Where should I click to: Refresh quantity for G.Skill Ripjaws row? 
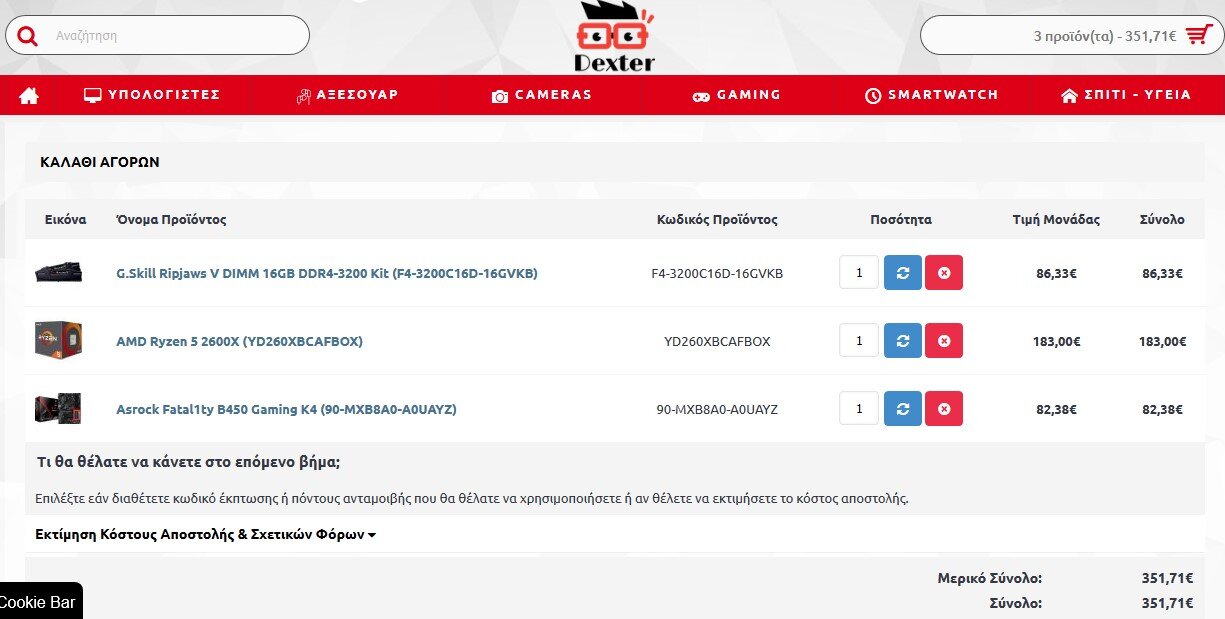pos(902,273)
